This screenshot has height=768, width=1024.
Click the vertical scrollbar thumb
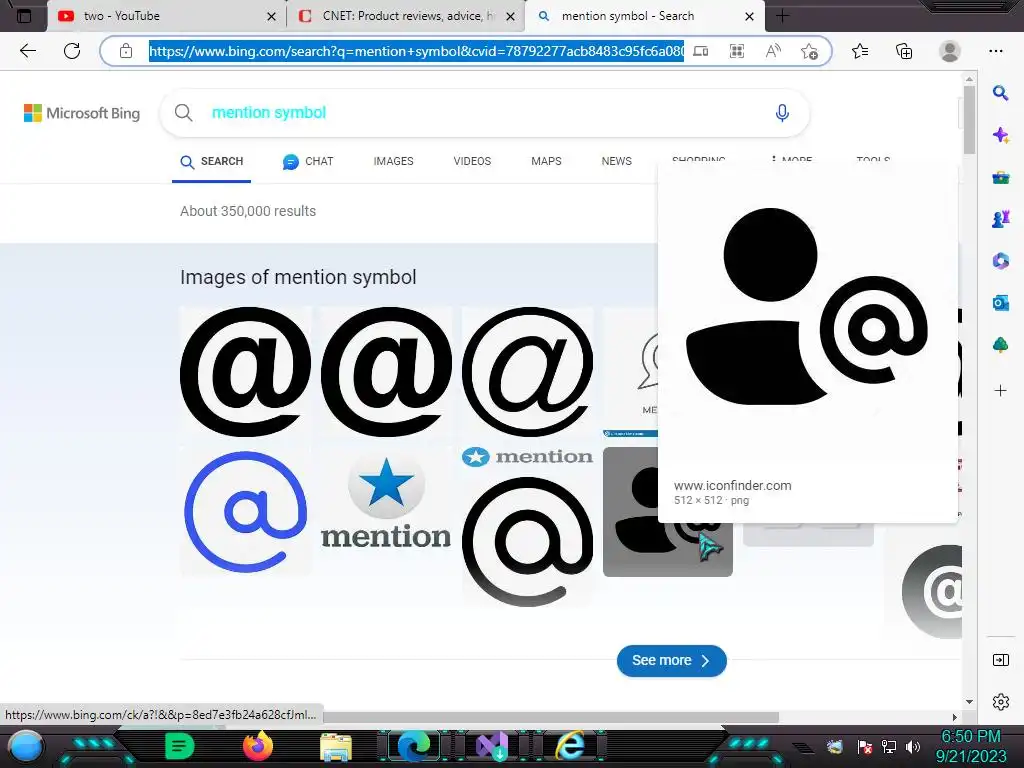pos(969,120)
